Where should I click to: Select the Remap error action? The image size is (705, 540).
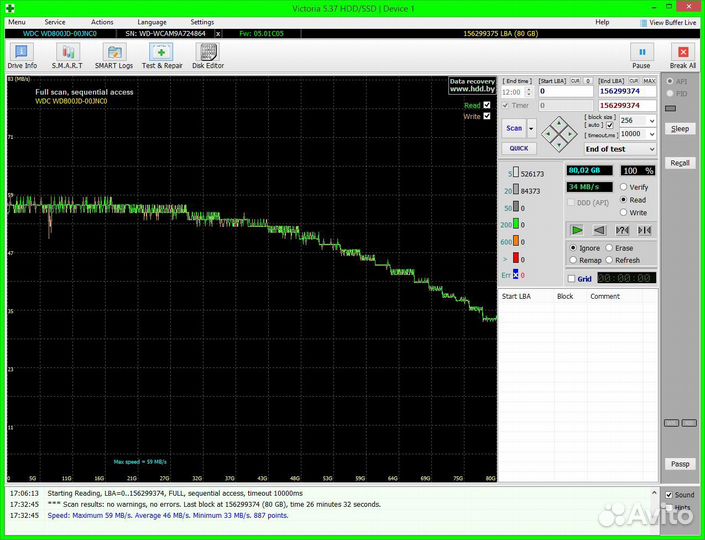[x=572, y=260]
